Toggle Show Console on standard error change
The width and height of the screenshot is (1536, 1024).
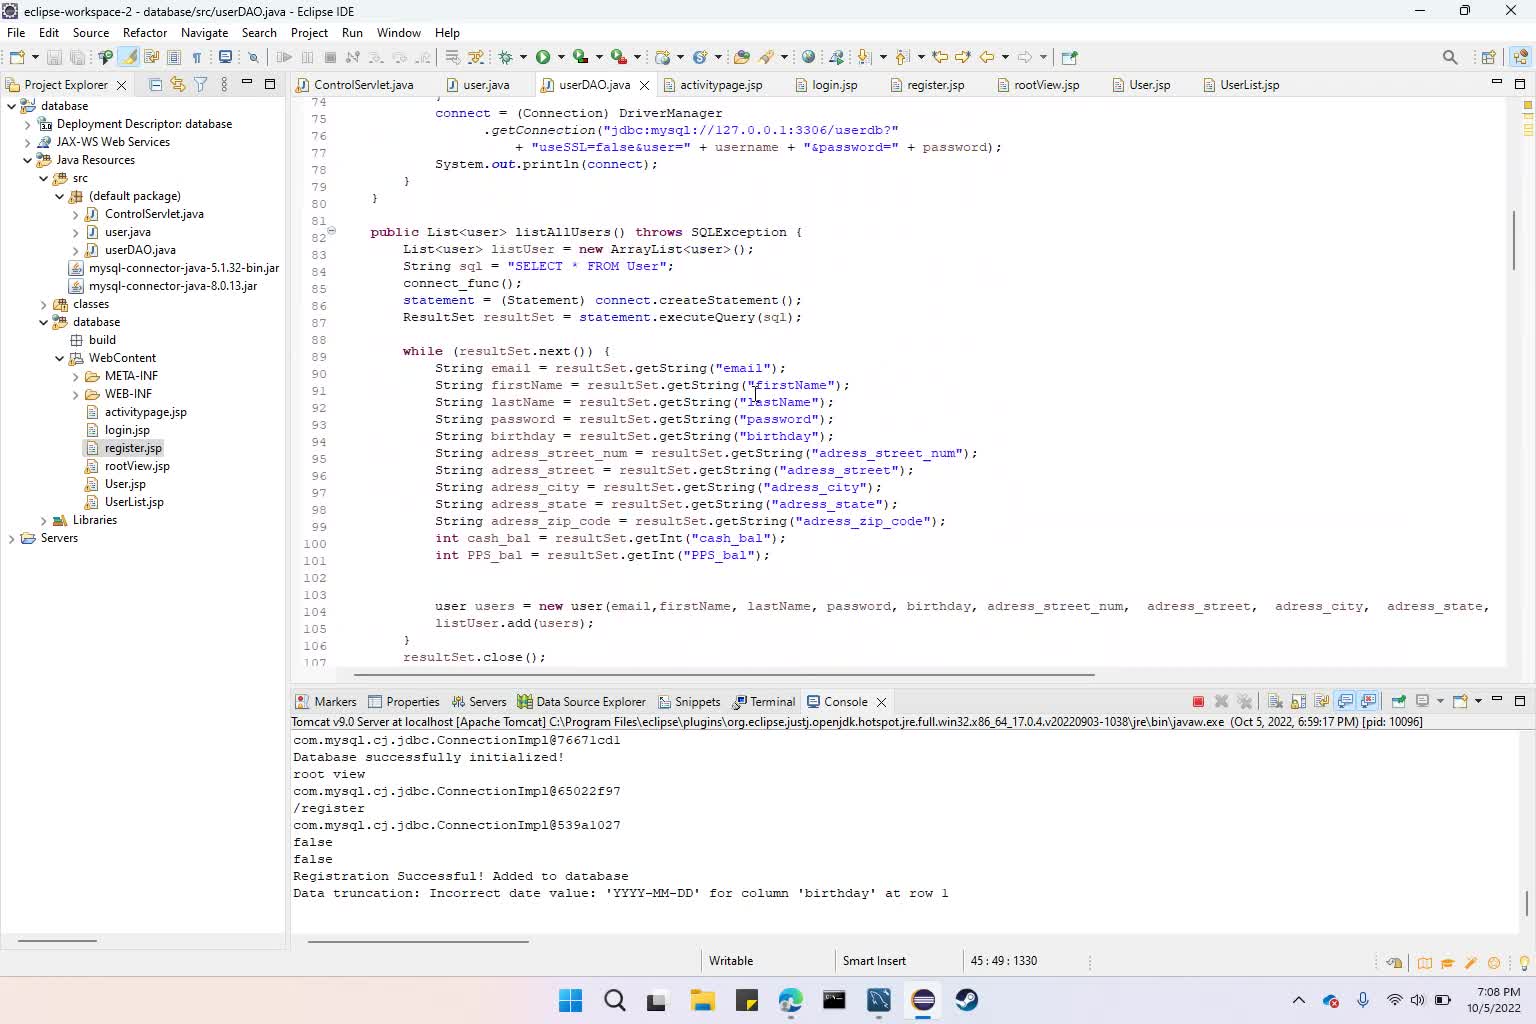tap(1368, 701)
